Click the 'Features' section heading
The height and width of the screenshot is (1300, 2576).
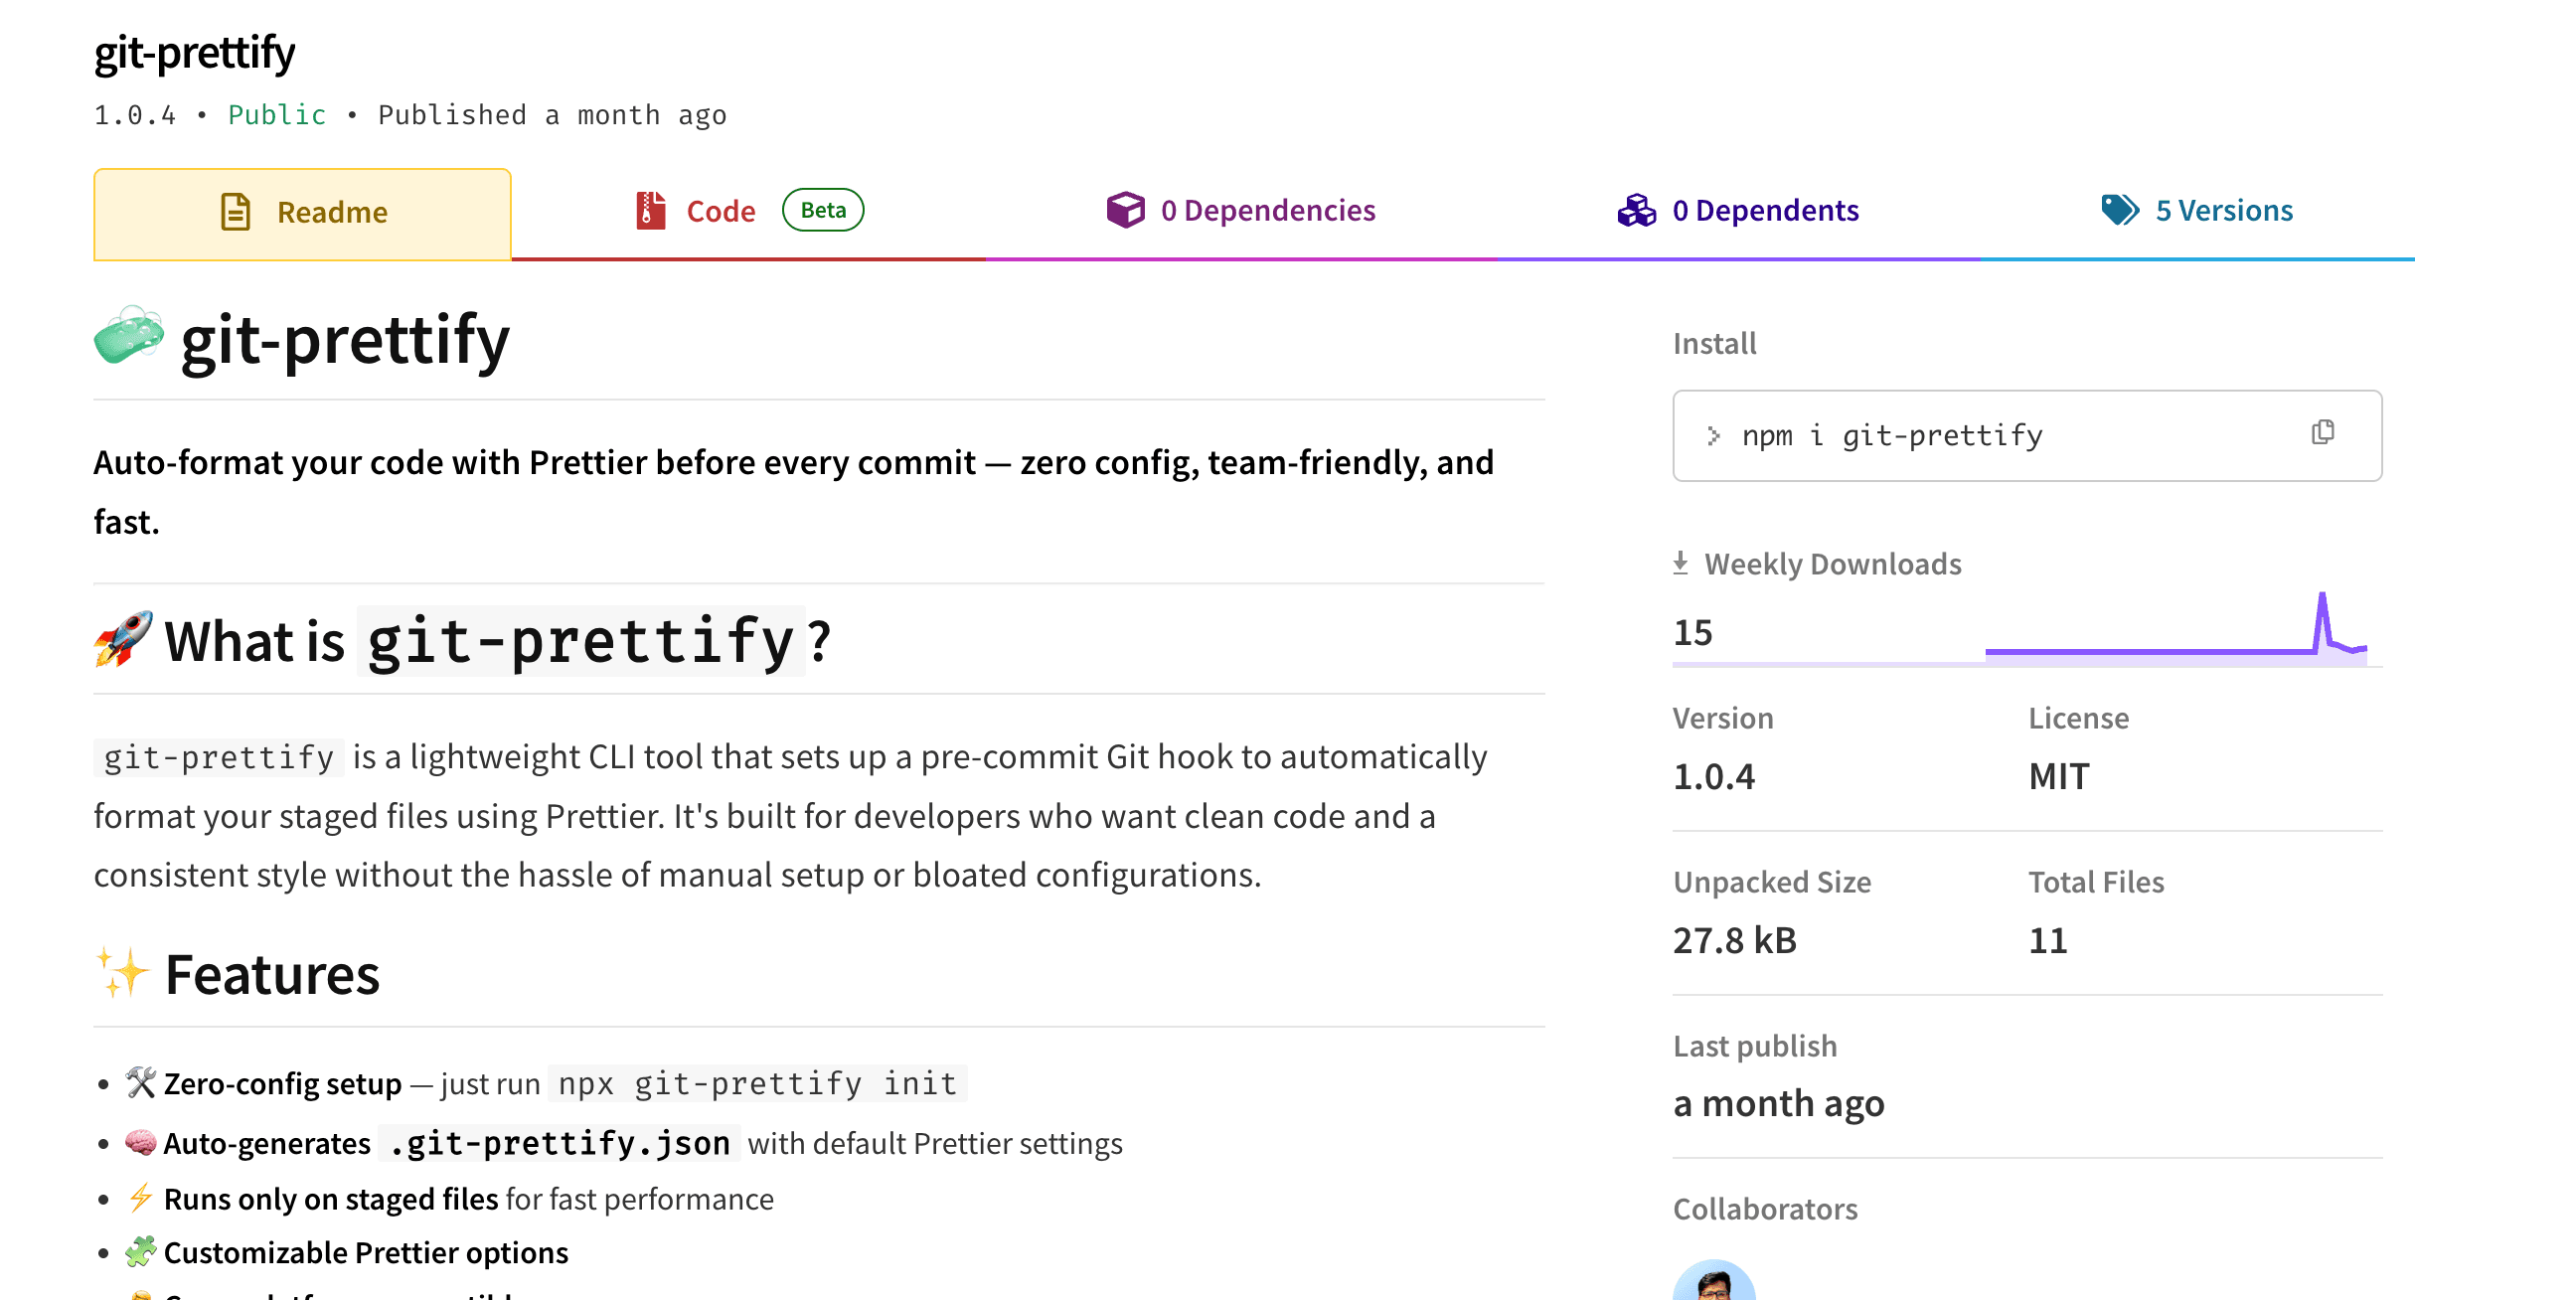point(272,973)
